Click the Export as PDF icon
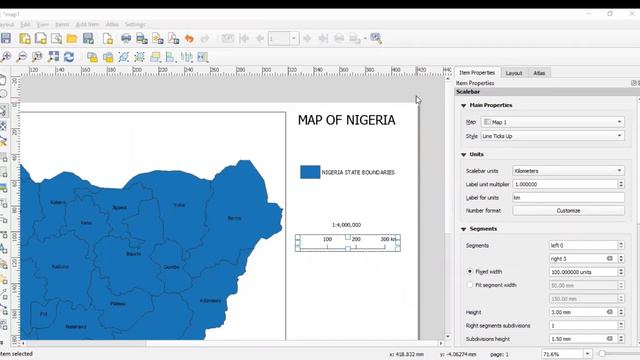Image resolution: width=640 pixels, height=360 pixels. [x=173, y=38]
